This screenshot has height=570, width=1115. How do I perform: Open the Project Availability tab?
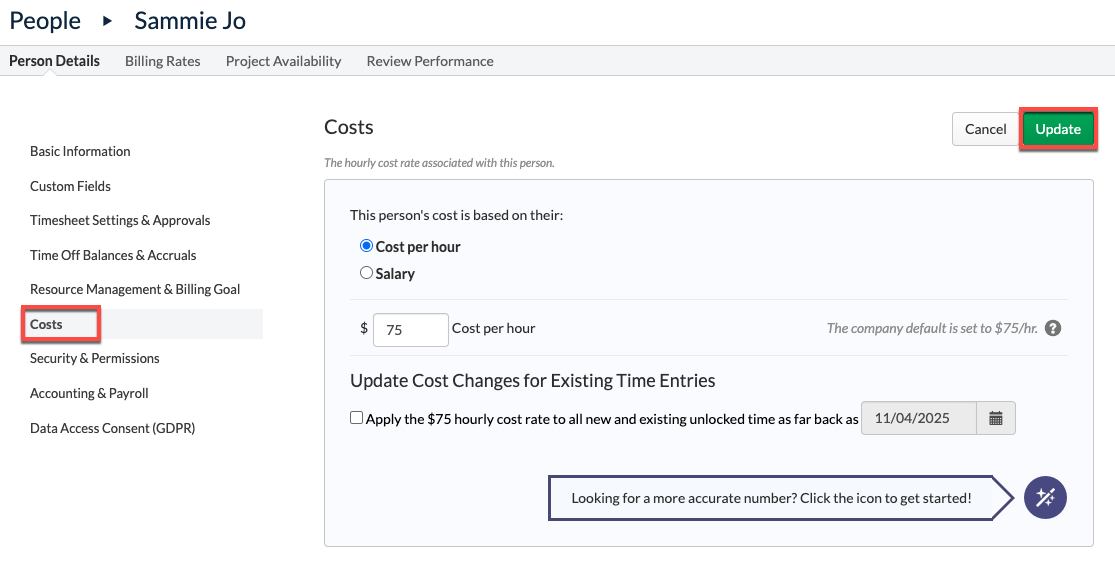click(x=284, y=61)
